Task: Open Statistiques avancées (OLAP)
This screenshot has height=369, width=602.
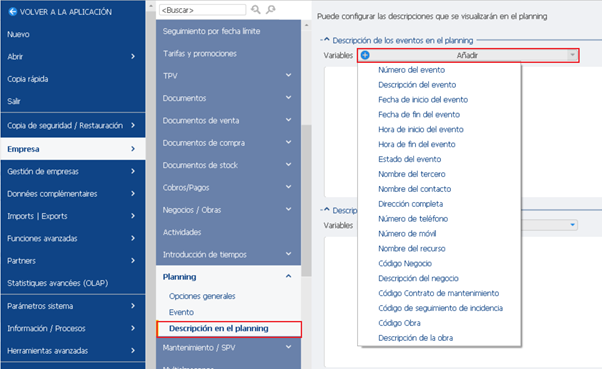Action: pos(73,283)
